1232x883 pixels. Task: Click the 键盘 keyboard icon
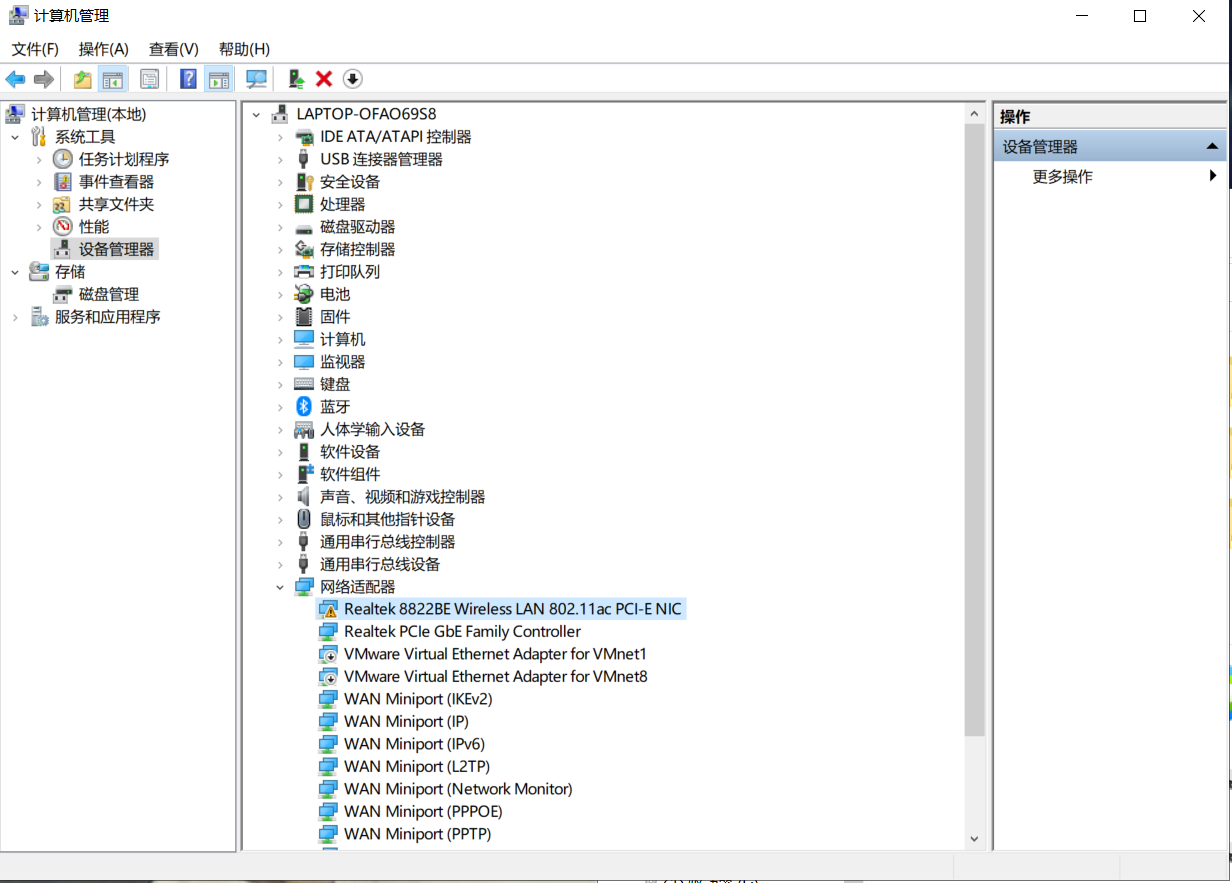[304, 384]
